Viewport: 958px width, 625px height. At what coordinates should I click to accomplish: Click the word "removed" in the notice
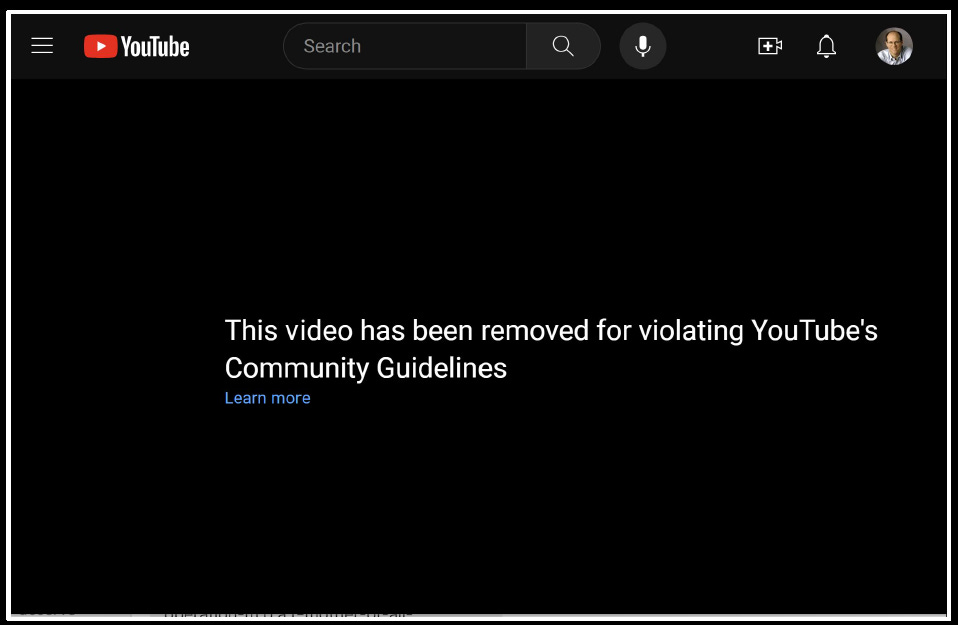tap(535, 331)
